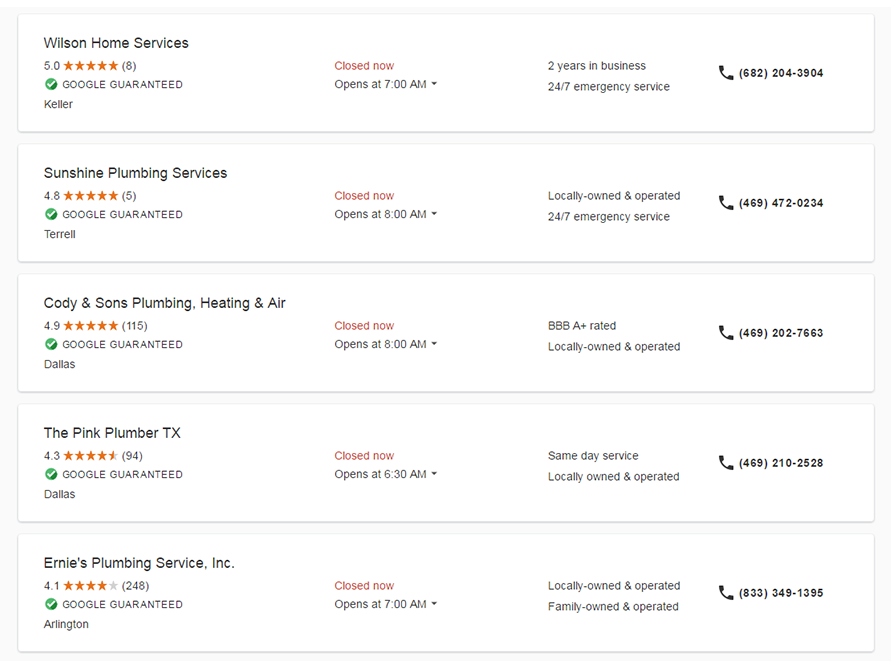The width and height of the screenshot is (891, 661).
Task: Click '24/7 emergency service' on Wilson Home Services card
Action: click(x=609, y=86)
